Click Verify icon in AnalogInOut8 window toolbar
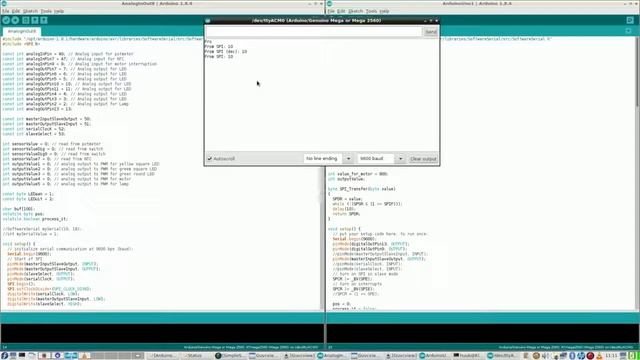This screenshot has width=640, height=360. pyautogui.click(x=6, y=20)
